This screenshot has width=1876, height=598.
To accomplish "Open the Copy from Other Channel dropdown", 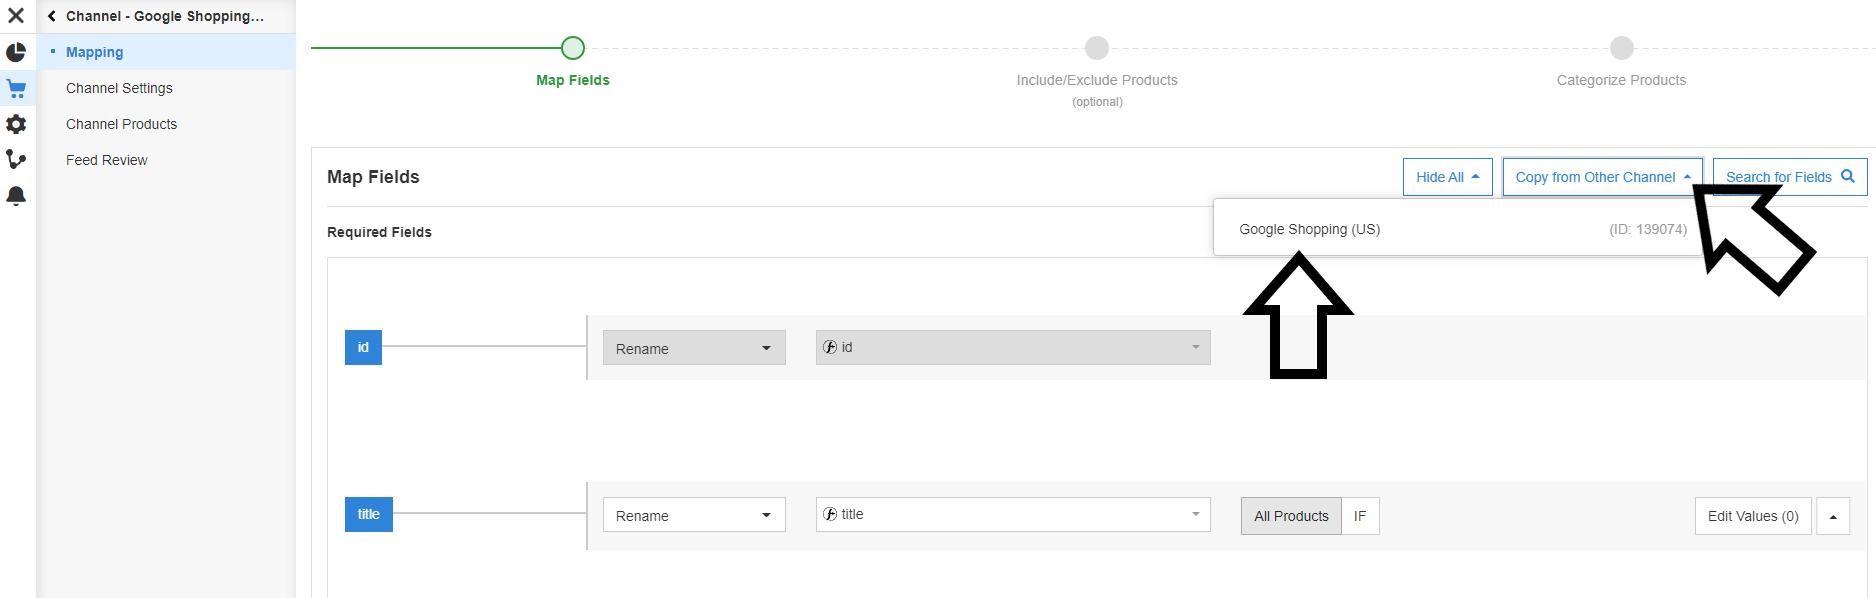I will 1602,177.
